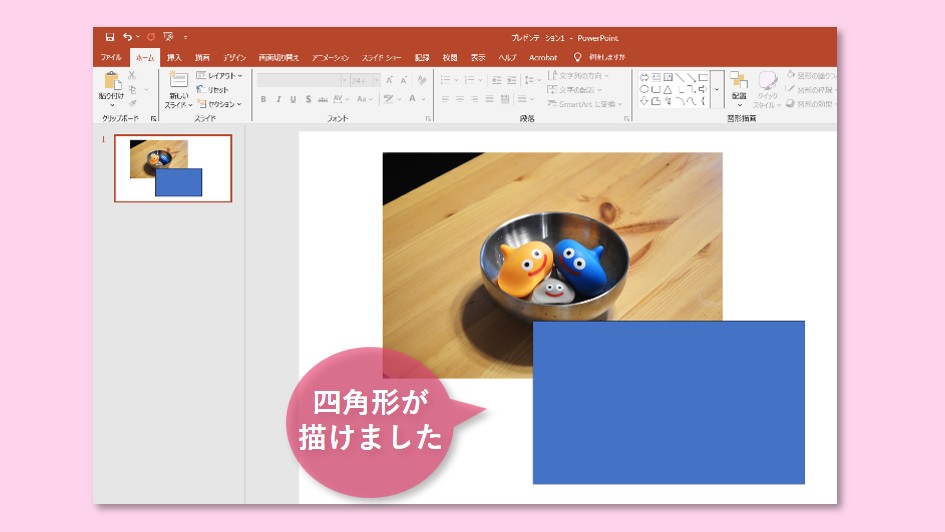This screenshot has height=532, width=945.
Task: Click the Format Painter brush icon
Action: coord(133,104)
